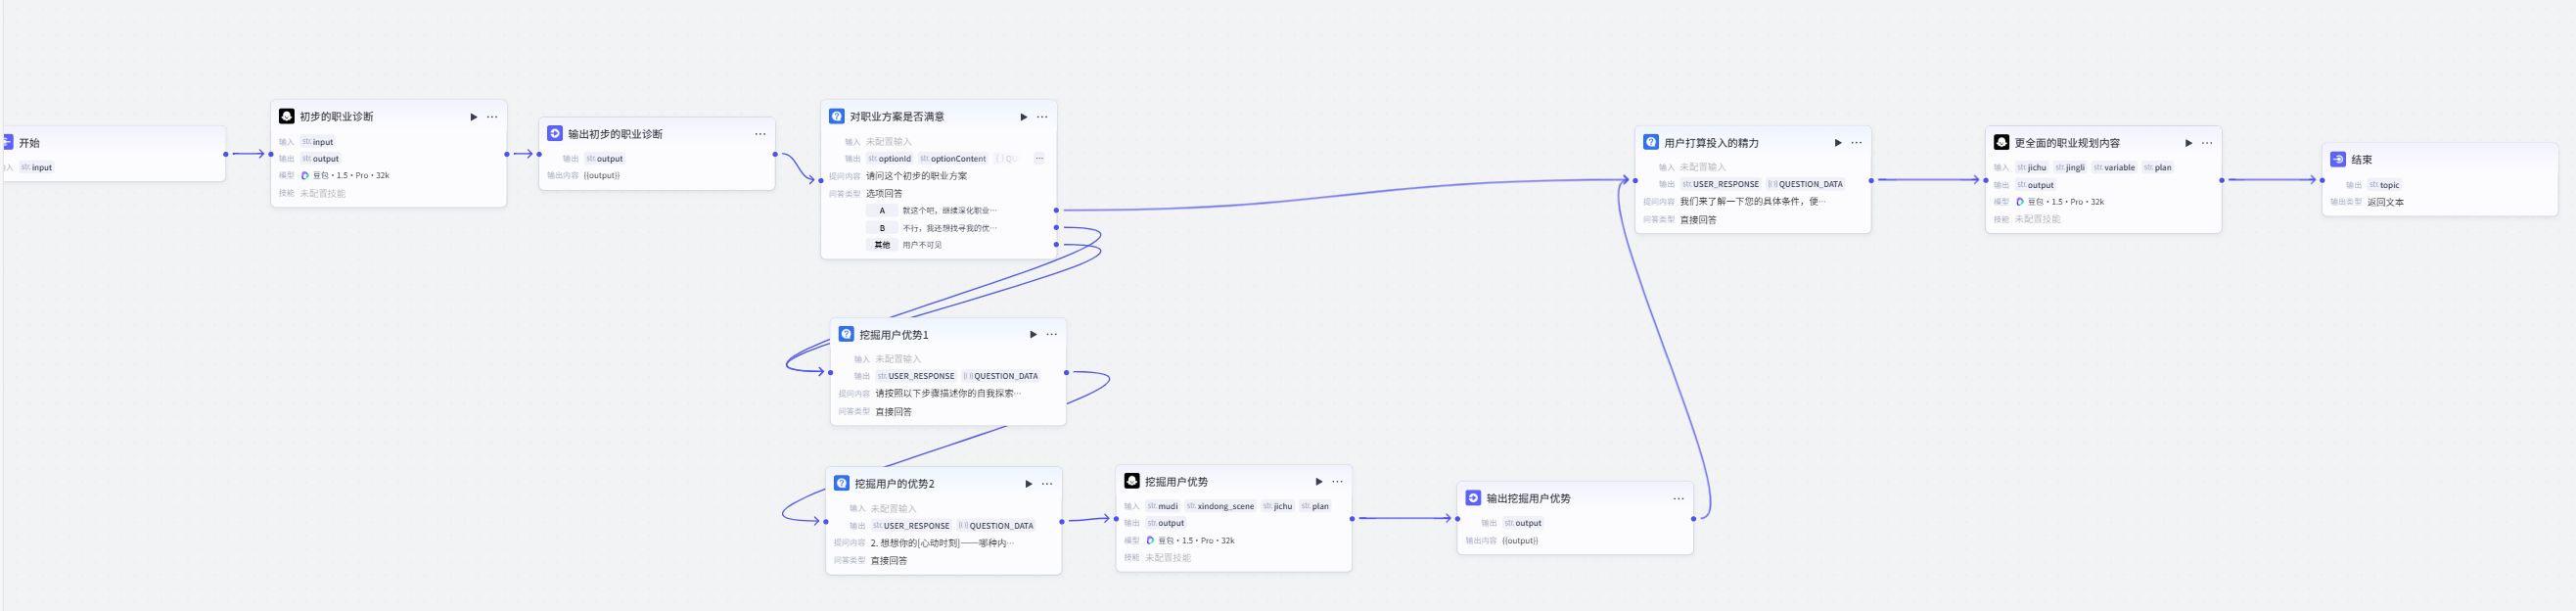Screen dimensions: 2576x611
Task: Click 选项回答 answer type text
Action: click(x=884, y=194)
